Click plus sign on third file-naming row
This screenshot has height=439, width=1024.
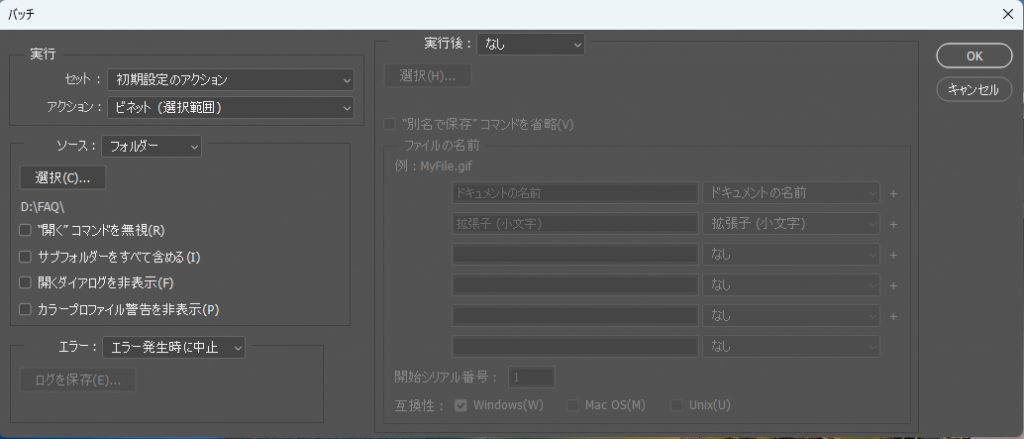coord(893,255)
